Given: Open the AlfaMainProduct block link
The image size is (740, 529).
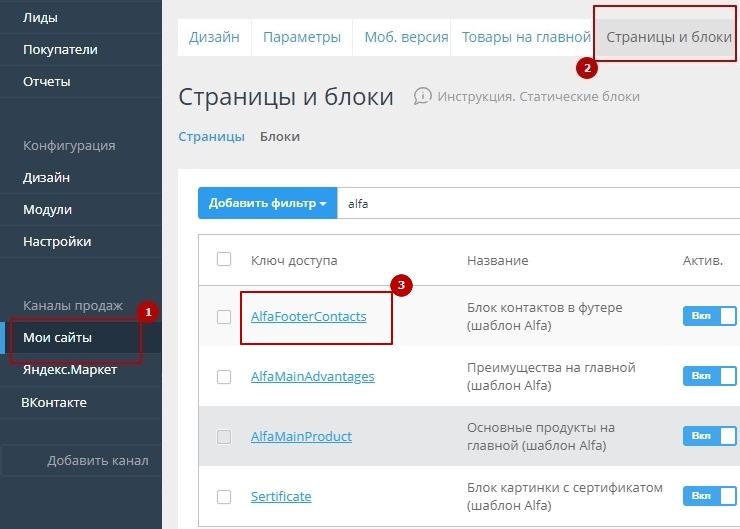Looking at the screenshot, I should pos(301,437).
